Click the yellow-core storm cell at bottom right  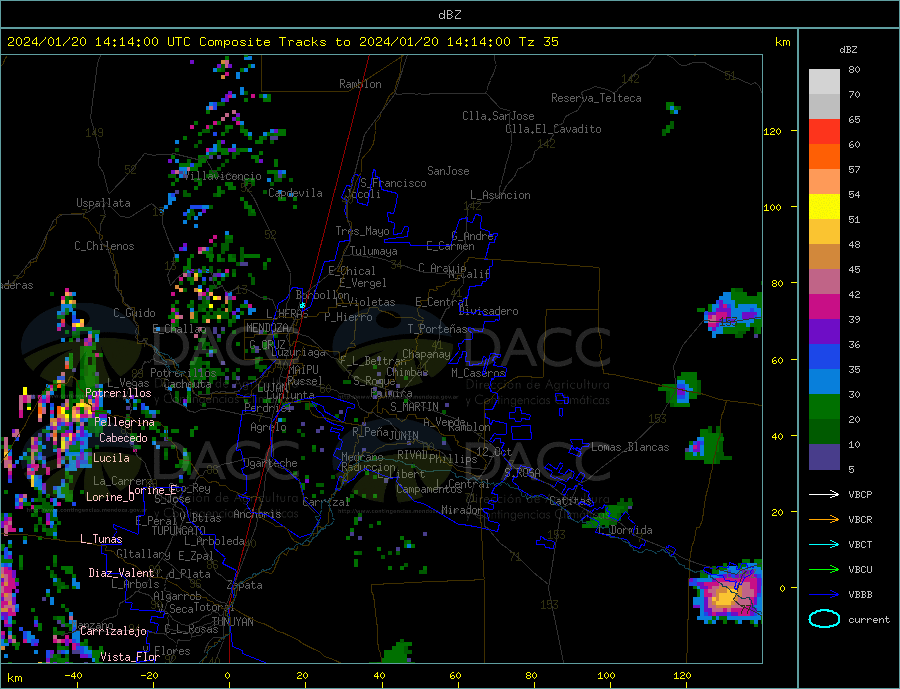tap(726, 595)
